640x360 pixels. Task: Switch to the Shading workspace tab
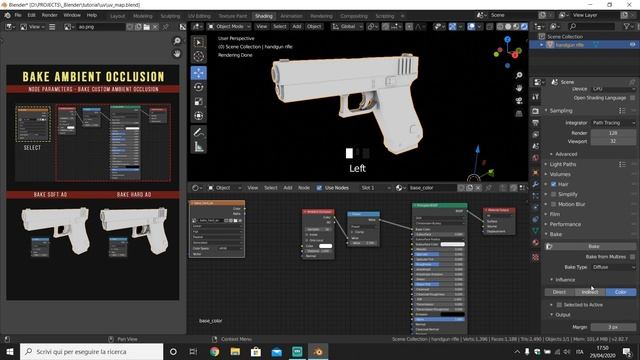coord(264,16)
